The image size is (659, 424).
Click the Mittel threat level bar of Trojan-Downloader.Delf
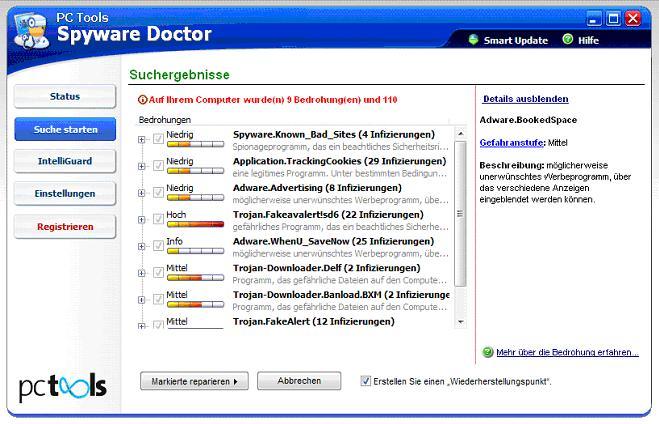(x=195, y=278)
